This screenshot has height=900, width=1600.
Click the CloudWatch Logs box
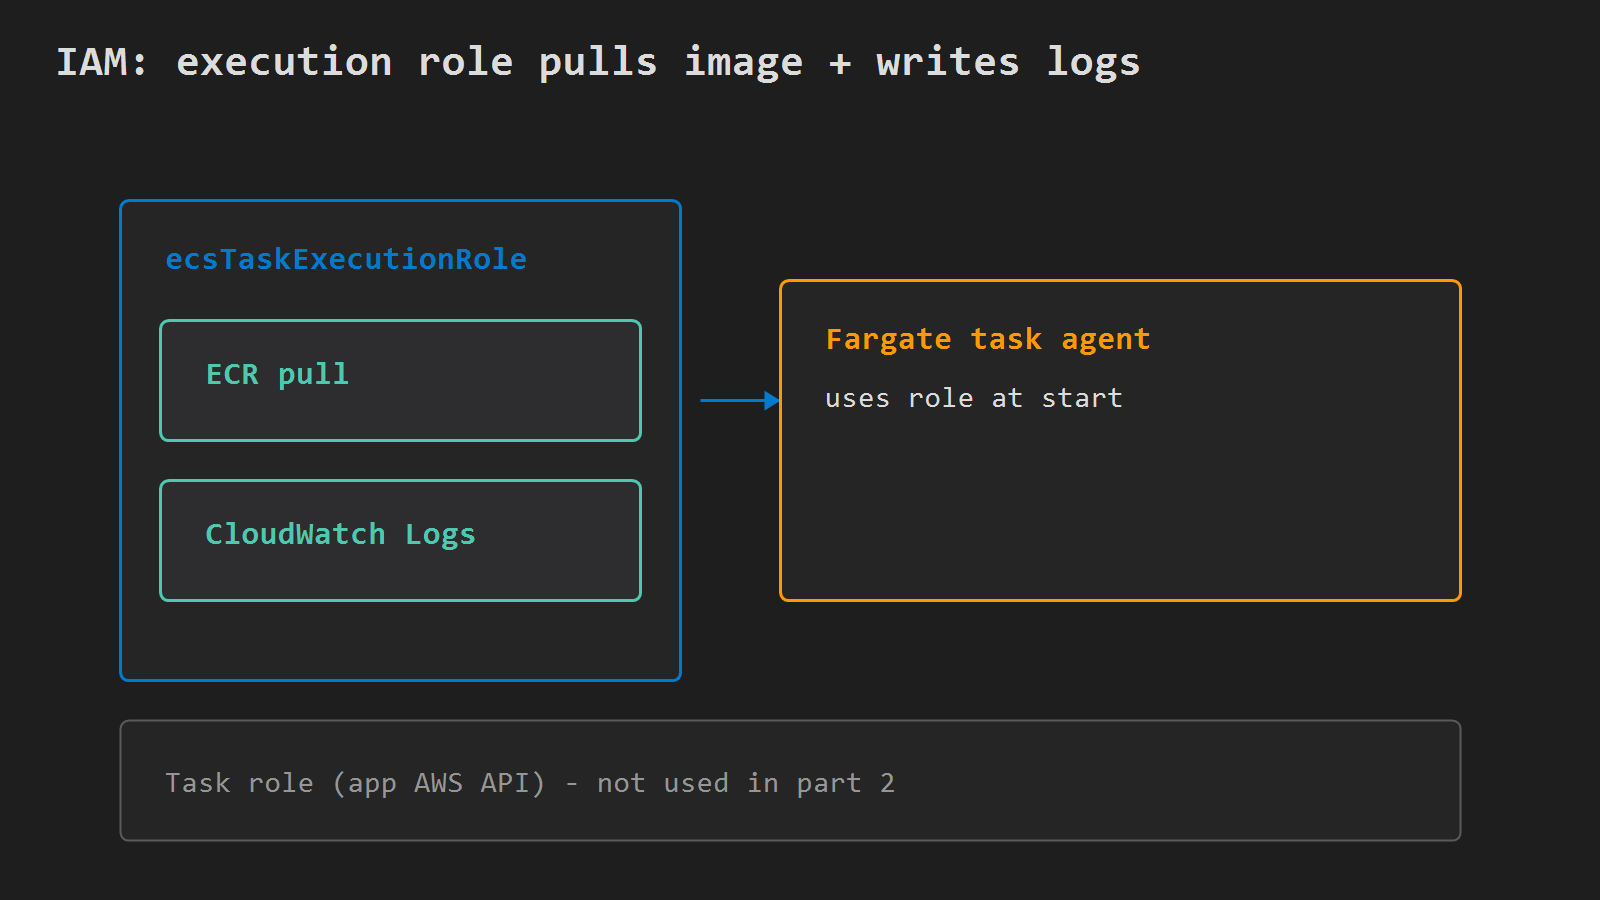400,540
